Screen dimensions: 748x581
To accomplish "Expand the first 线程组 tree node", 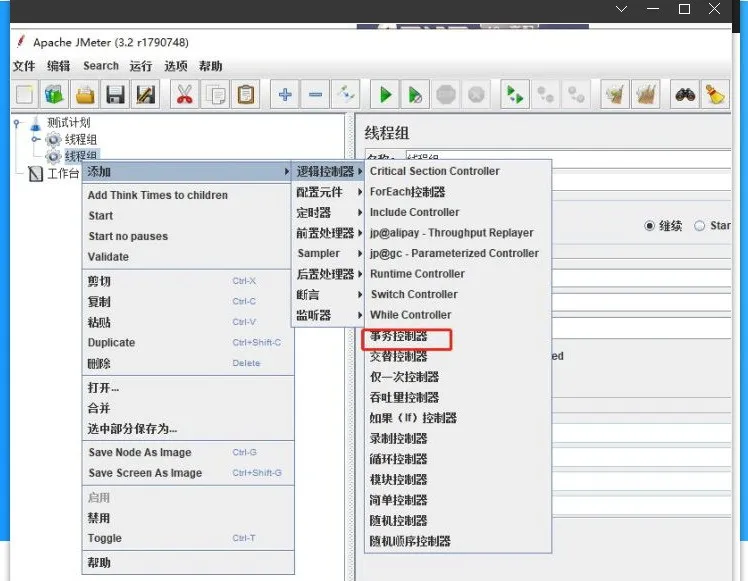I will (35, 139).
